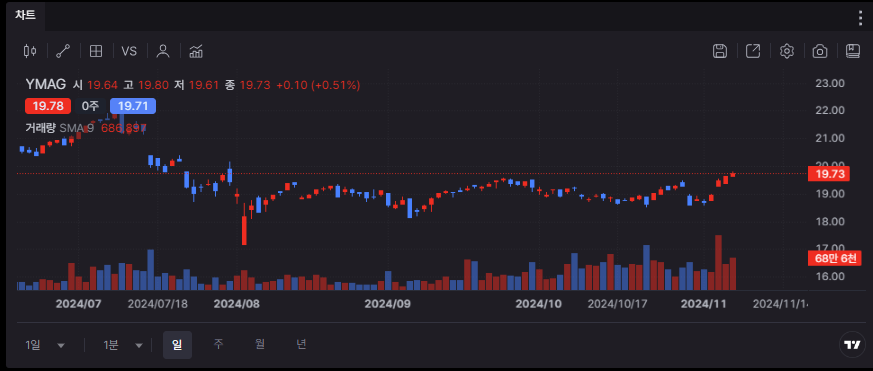The image size is (873, 371).
Task: Click the 거래량 SMA 9 indicator label
Action: (x=60, y=128)
